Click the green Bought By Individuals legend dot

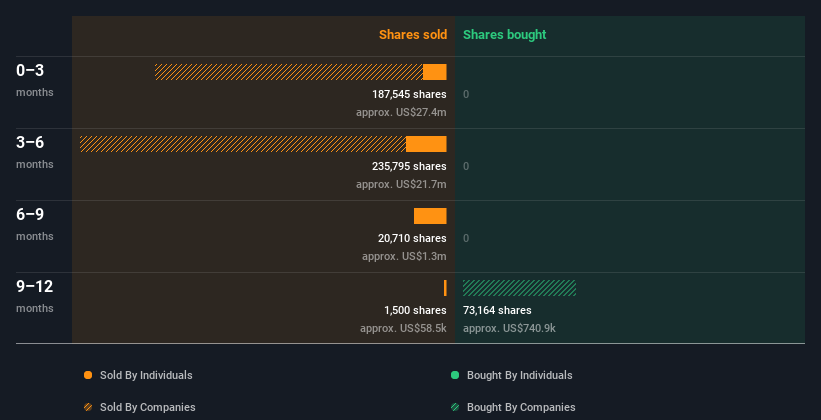tap(455, 375)
